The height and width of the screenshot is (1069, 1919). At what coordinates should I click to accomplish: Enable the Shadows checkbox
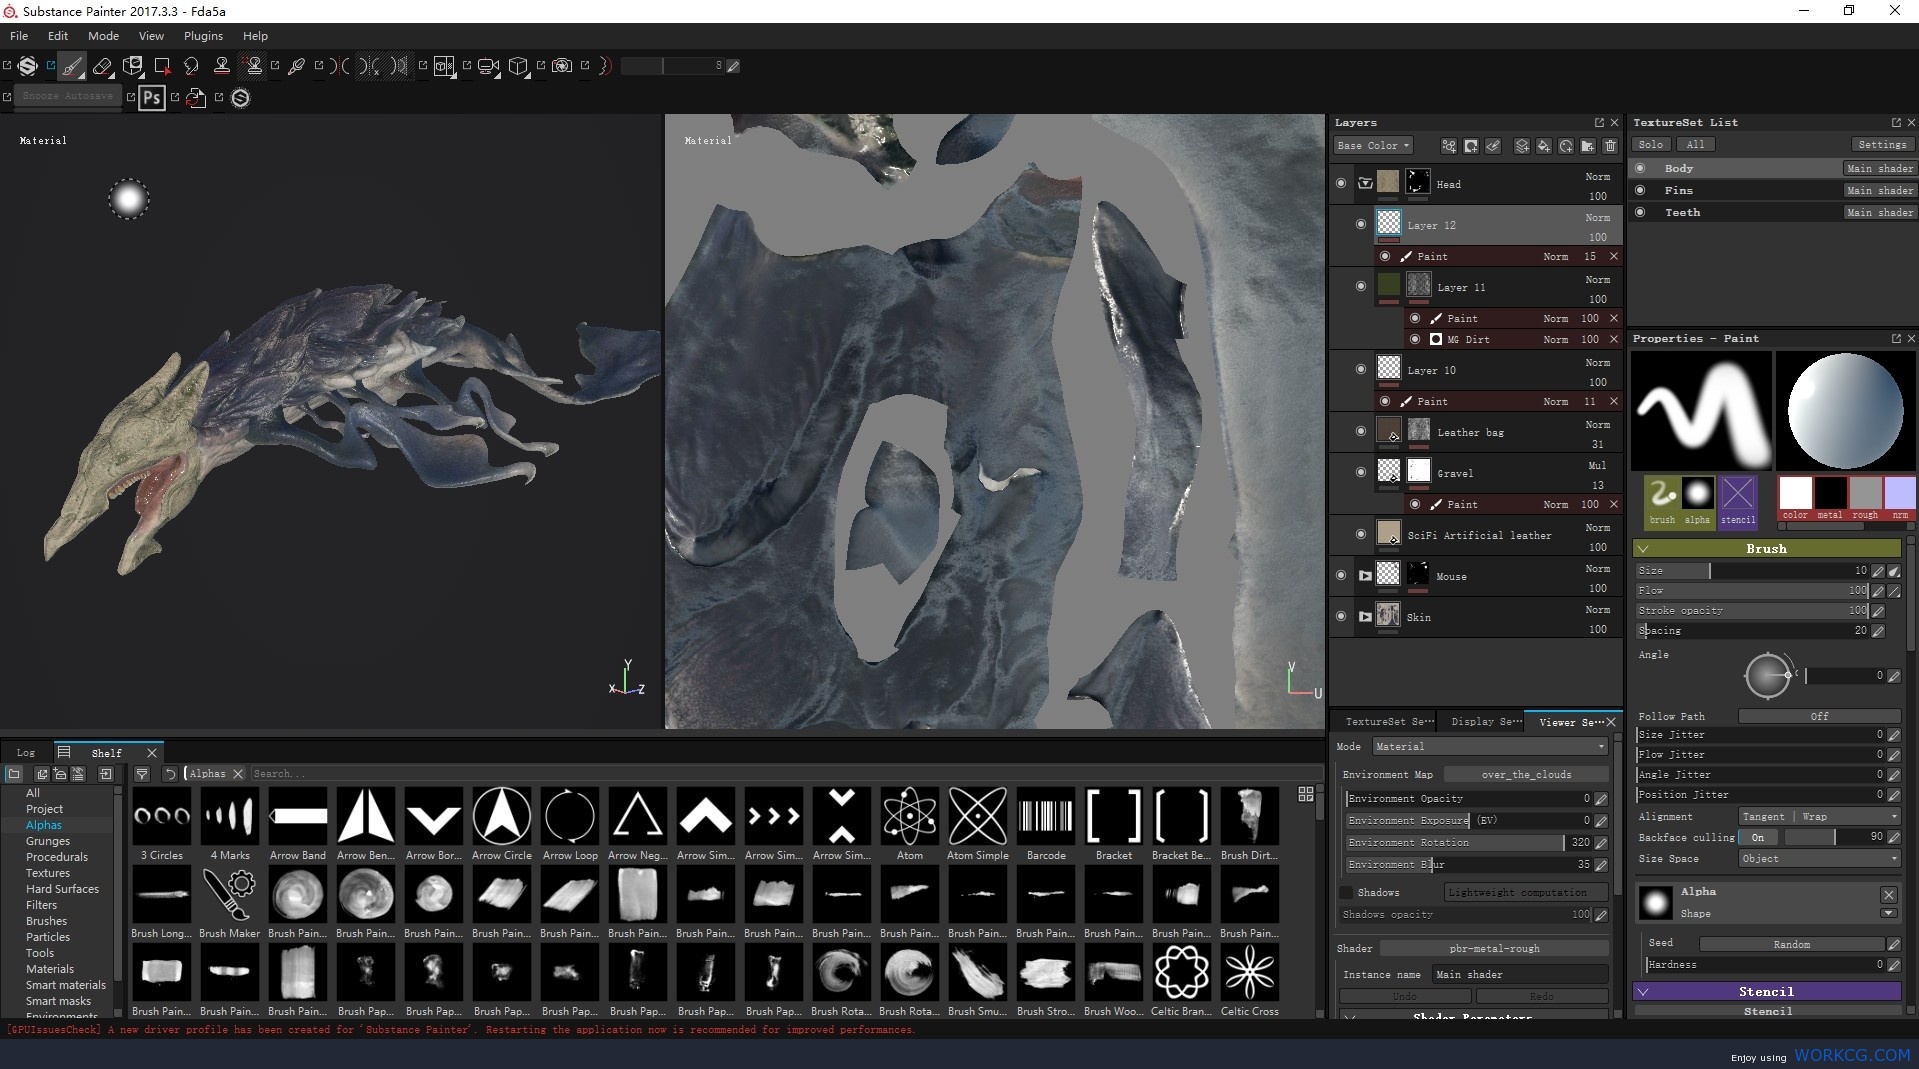pos(1346,893)
